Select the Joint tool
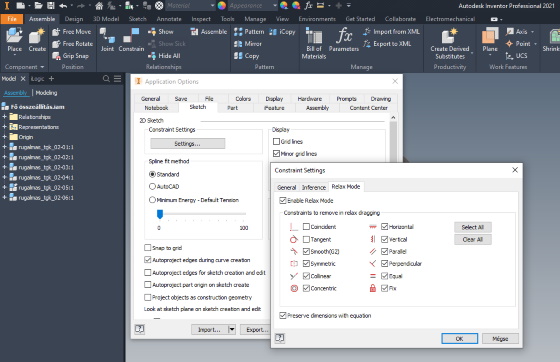560x362 pixels. point(107,40)
